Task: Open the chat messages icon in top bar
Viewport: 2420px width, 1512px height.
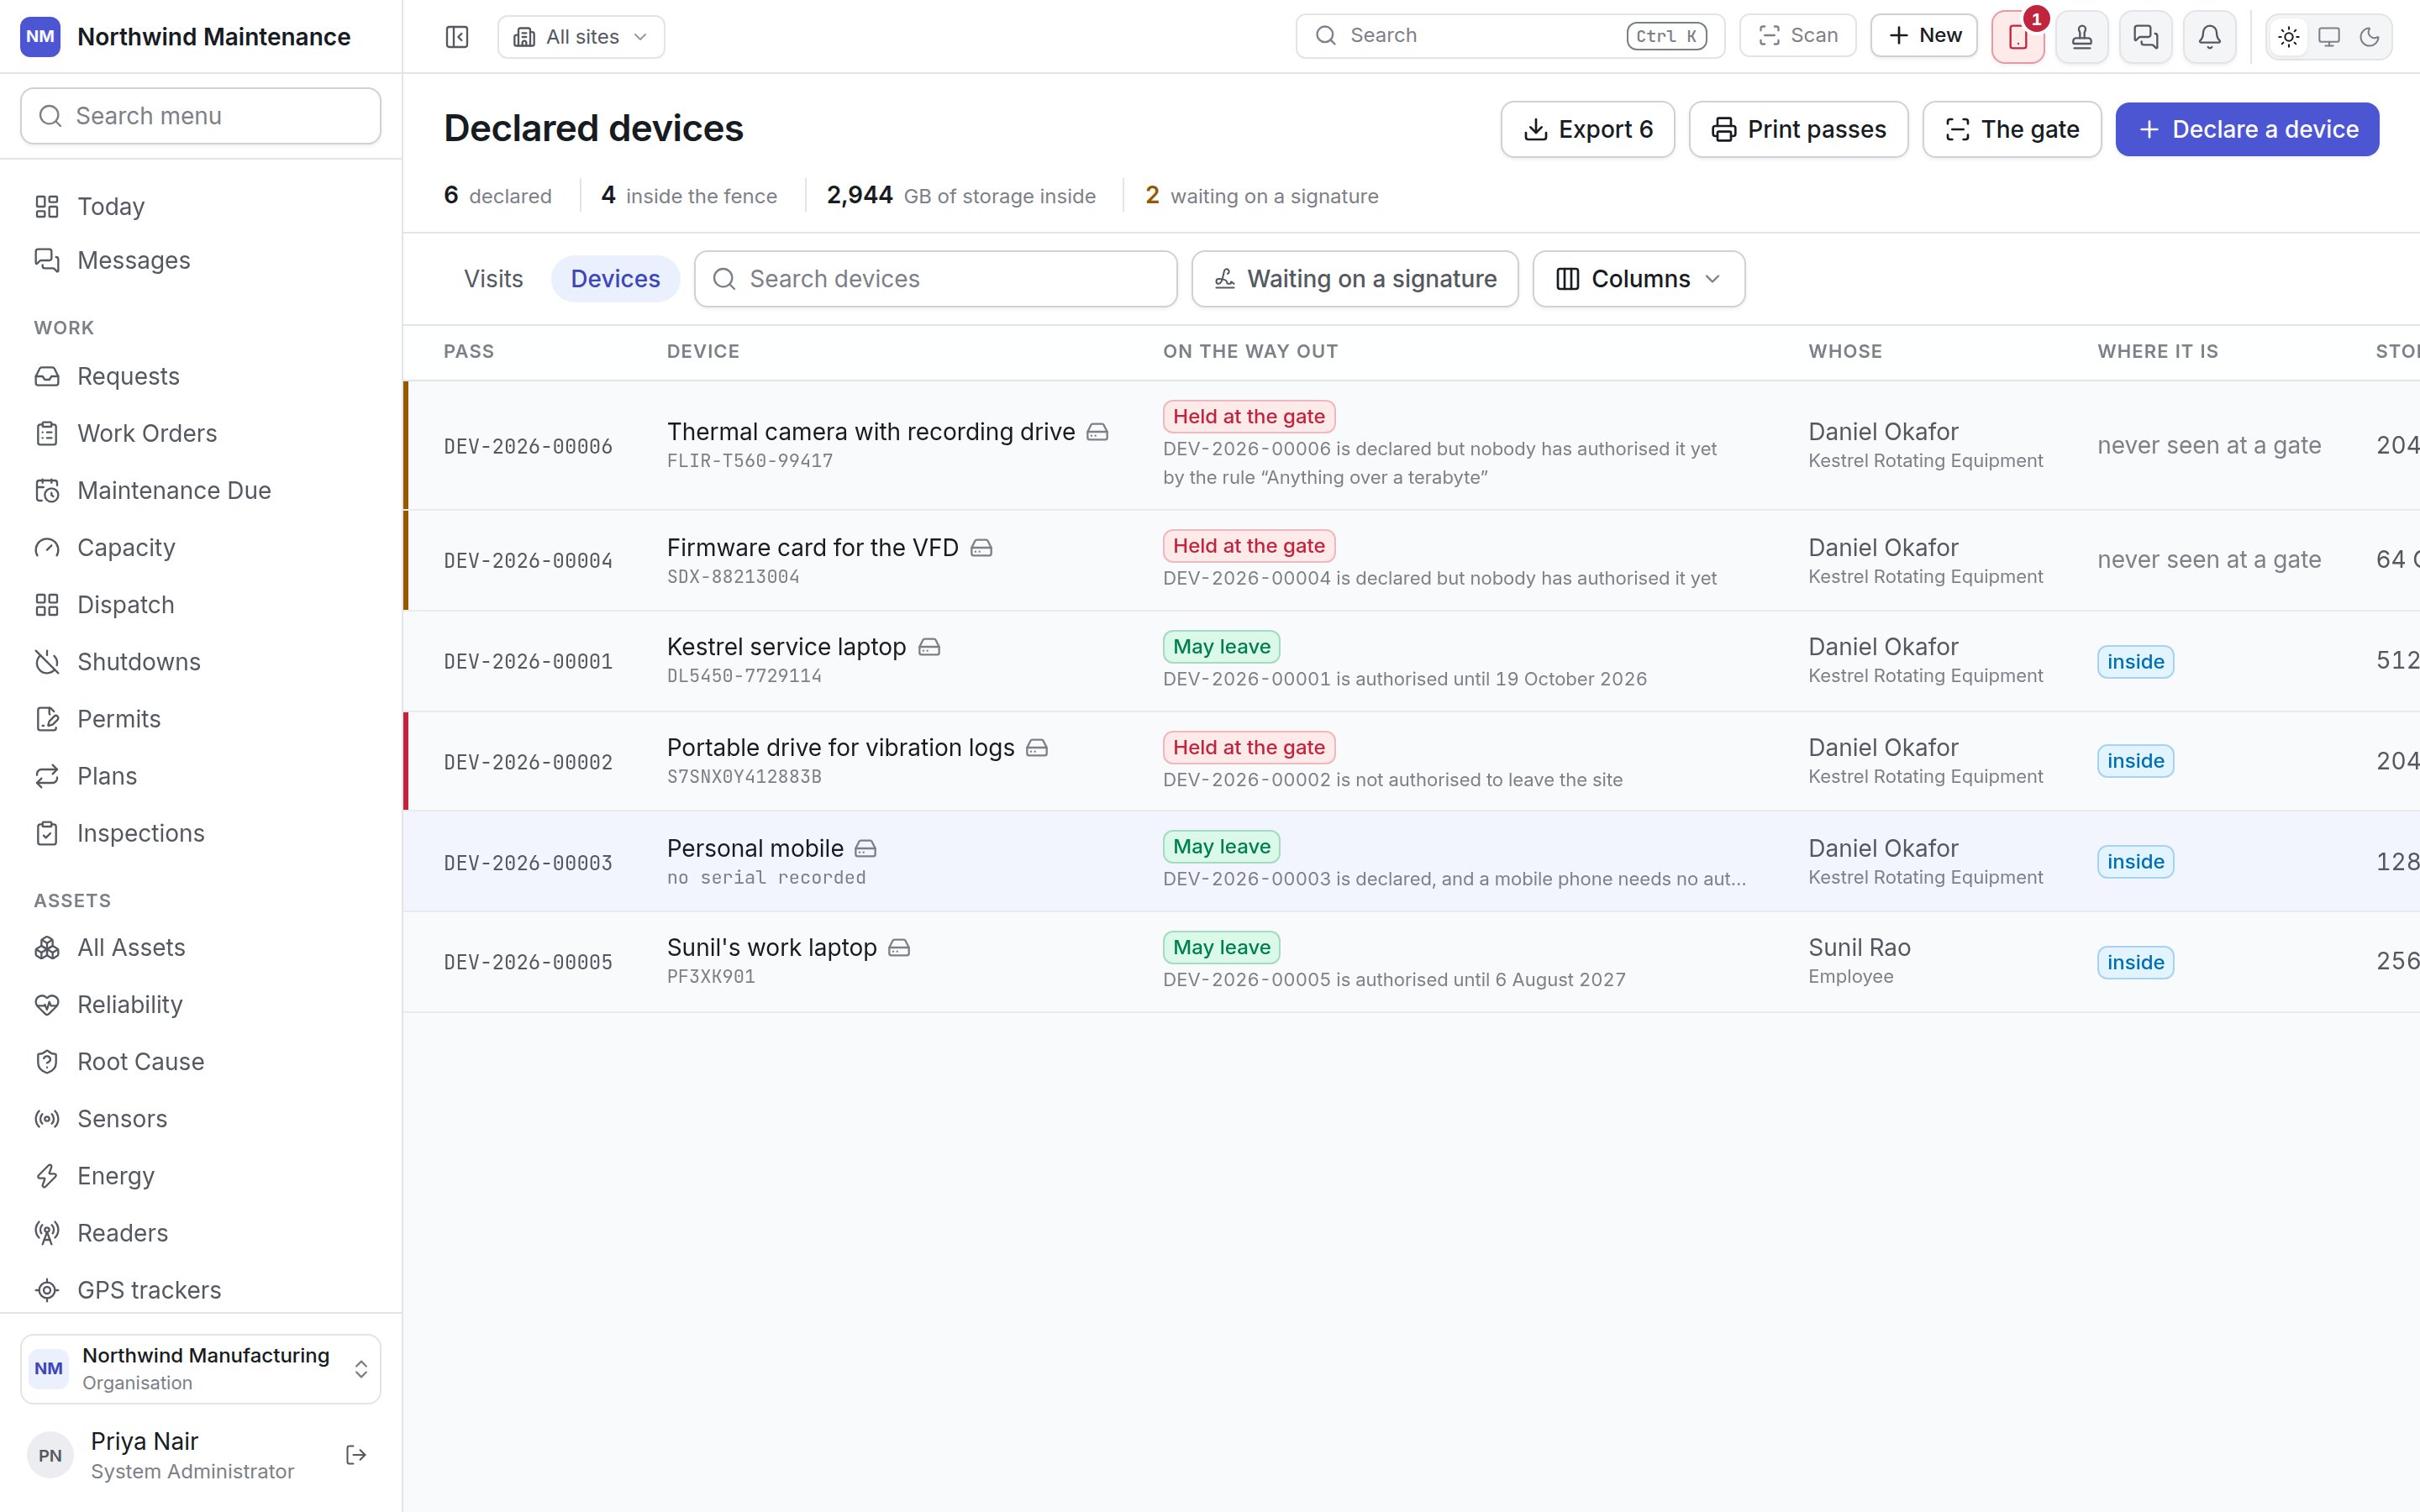Action: [2146, 37]
